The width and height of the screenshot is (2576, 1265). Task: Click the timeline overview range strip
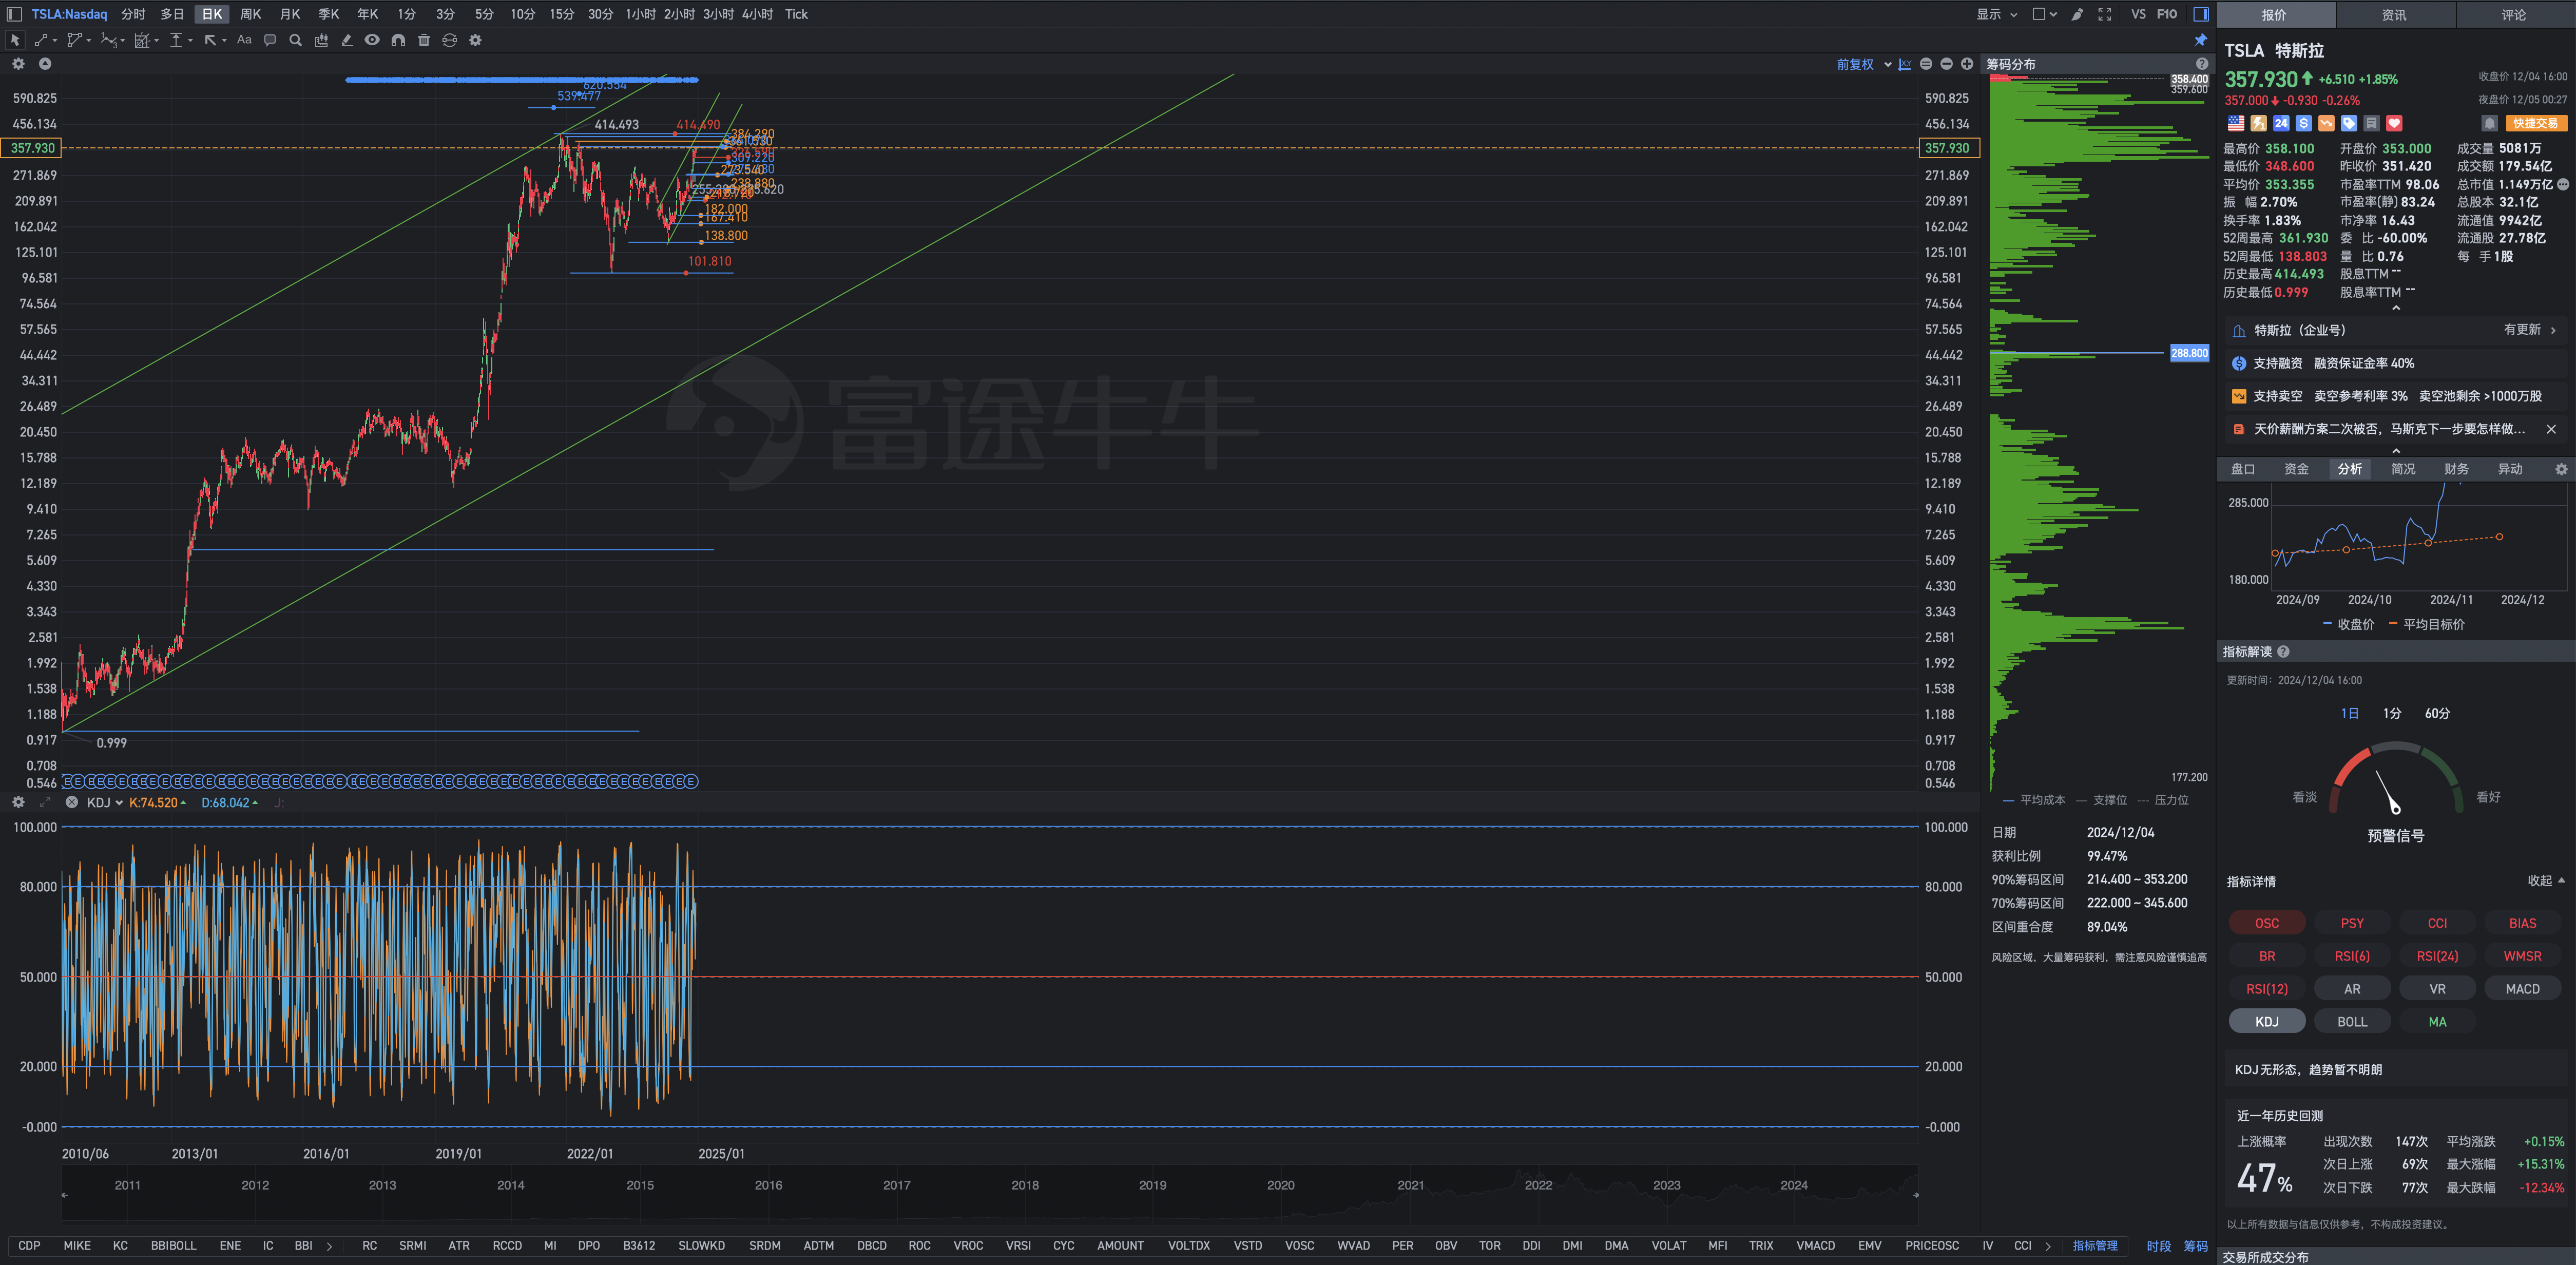[990, 1194]
